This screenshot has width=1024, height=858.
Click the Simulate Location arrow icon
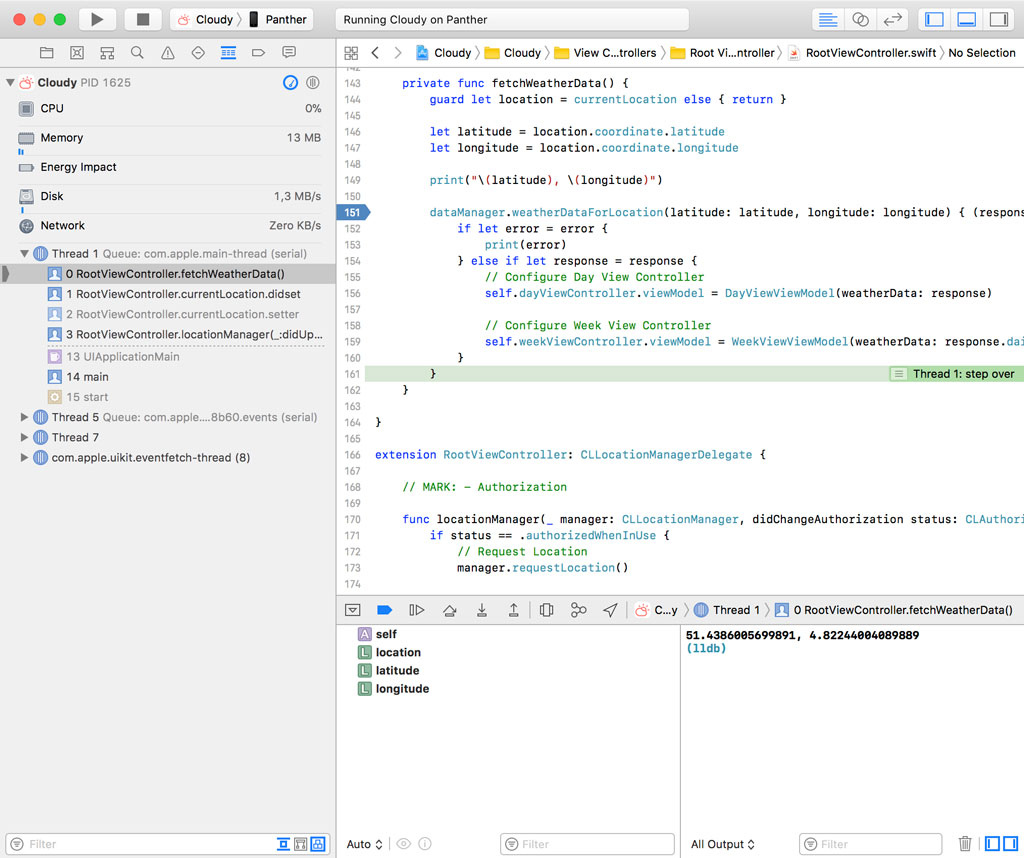tap(610, 610)
